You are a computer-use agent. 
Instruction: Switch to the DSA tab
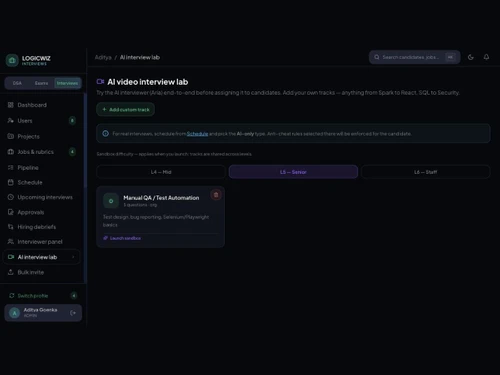click(17, 83)
